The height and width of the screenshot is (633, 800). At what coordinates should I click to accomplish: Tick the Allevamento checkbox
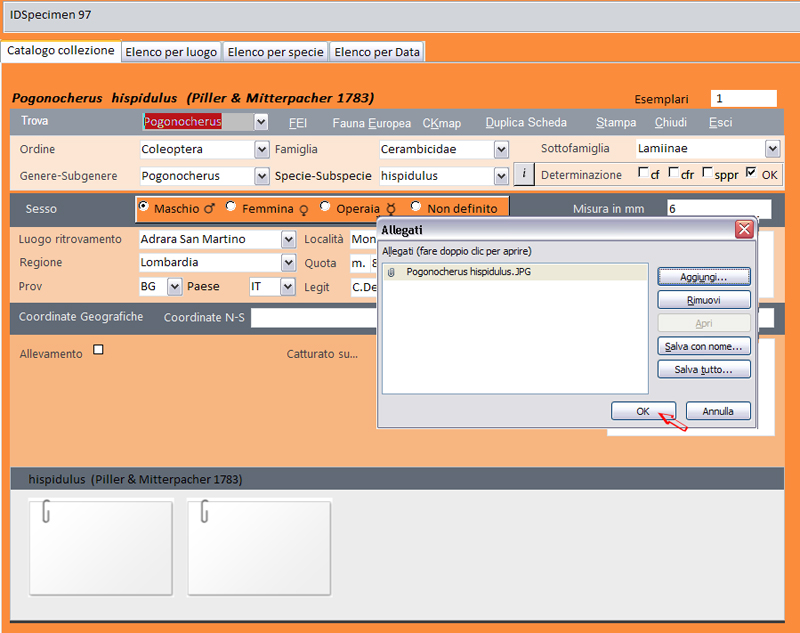[x=98, y=350]
